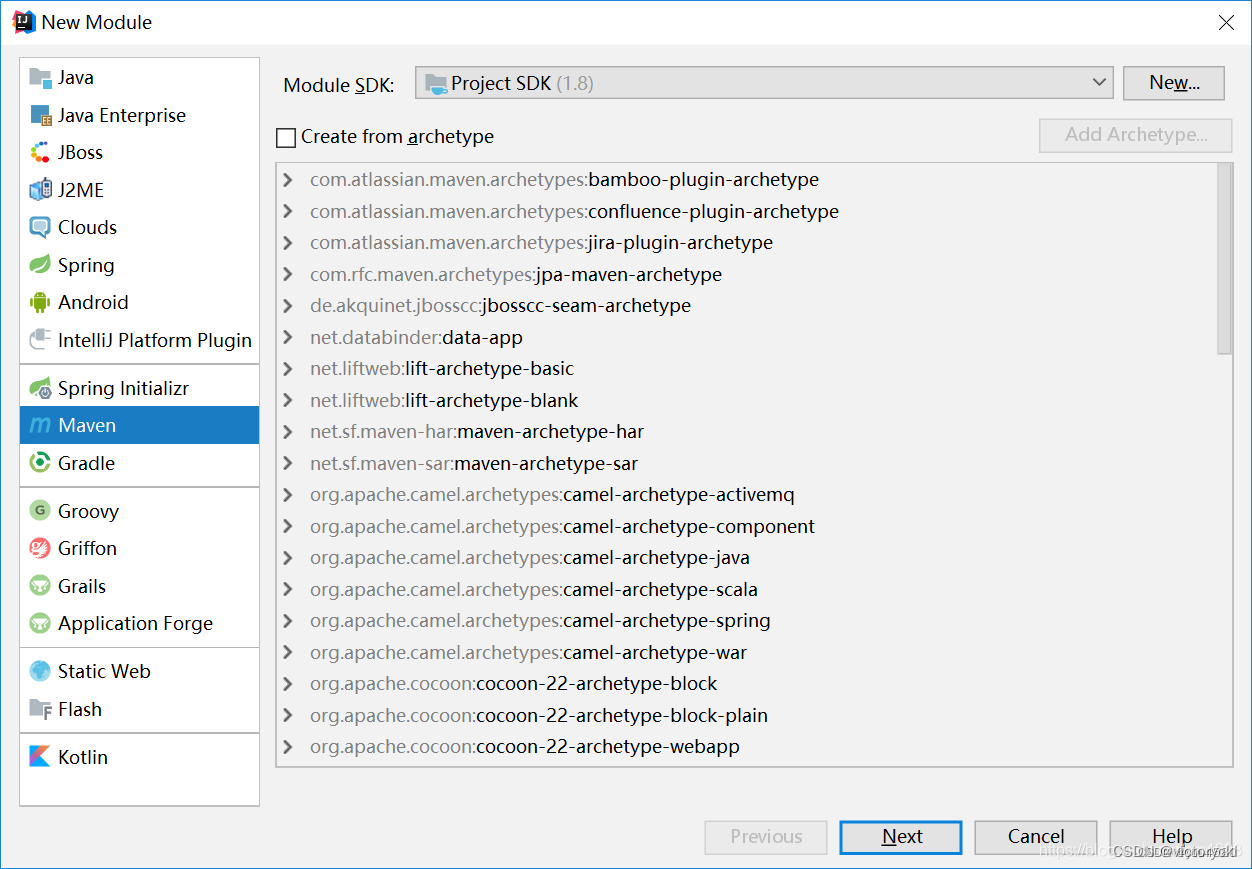Click the Grails icon
The width and height of the screenshot is (1252, 869).
pos(40,586)
